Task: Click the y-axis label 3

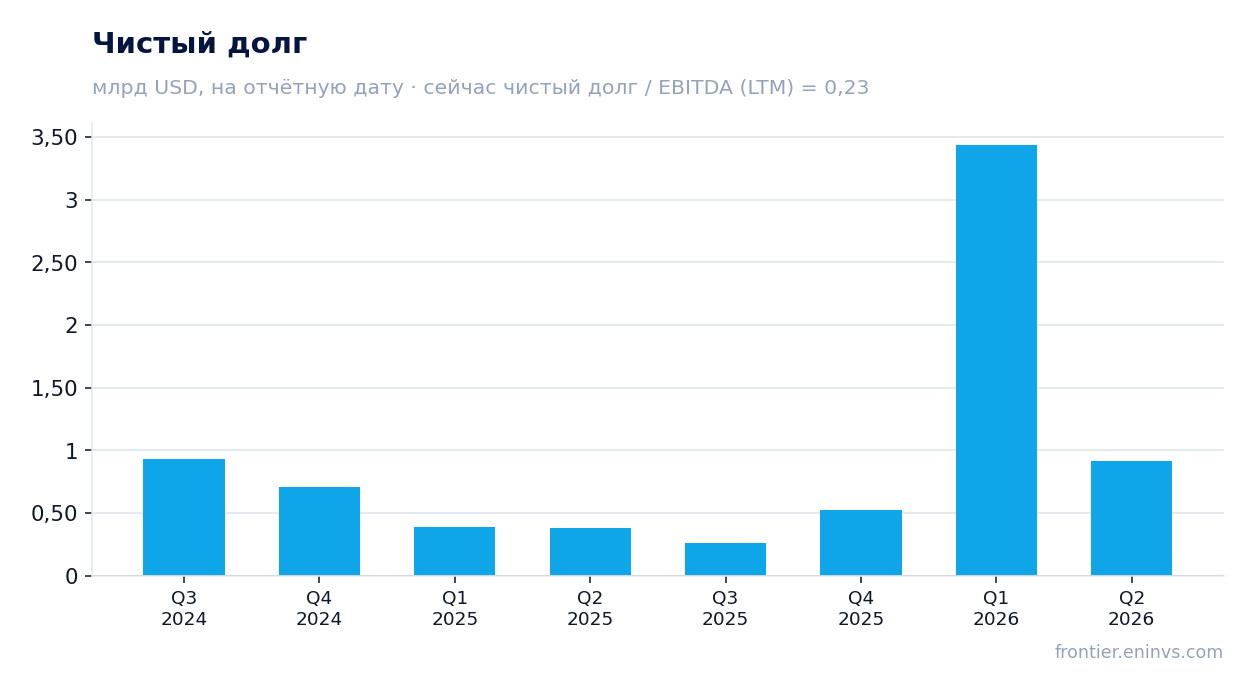Action: click(71, 200)
